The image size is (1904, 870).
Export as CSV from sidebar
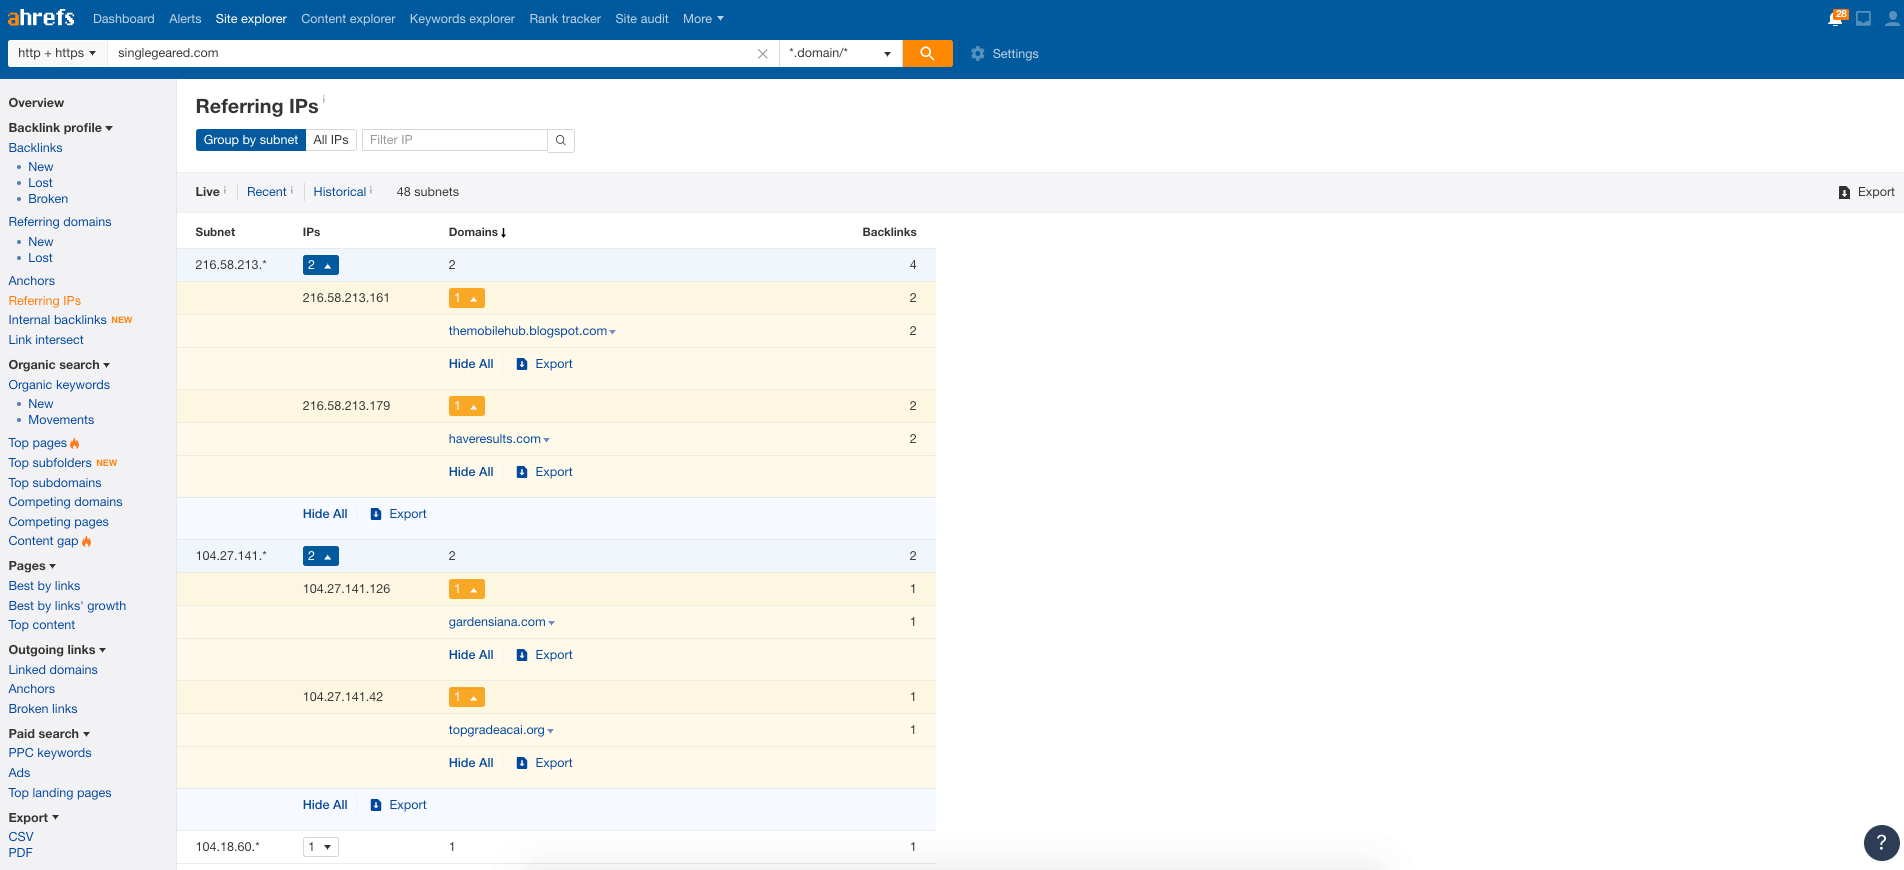click(21, 837)
